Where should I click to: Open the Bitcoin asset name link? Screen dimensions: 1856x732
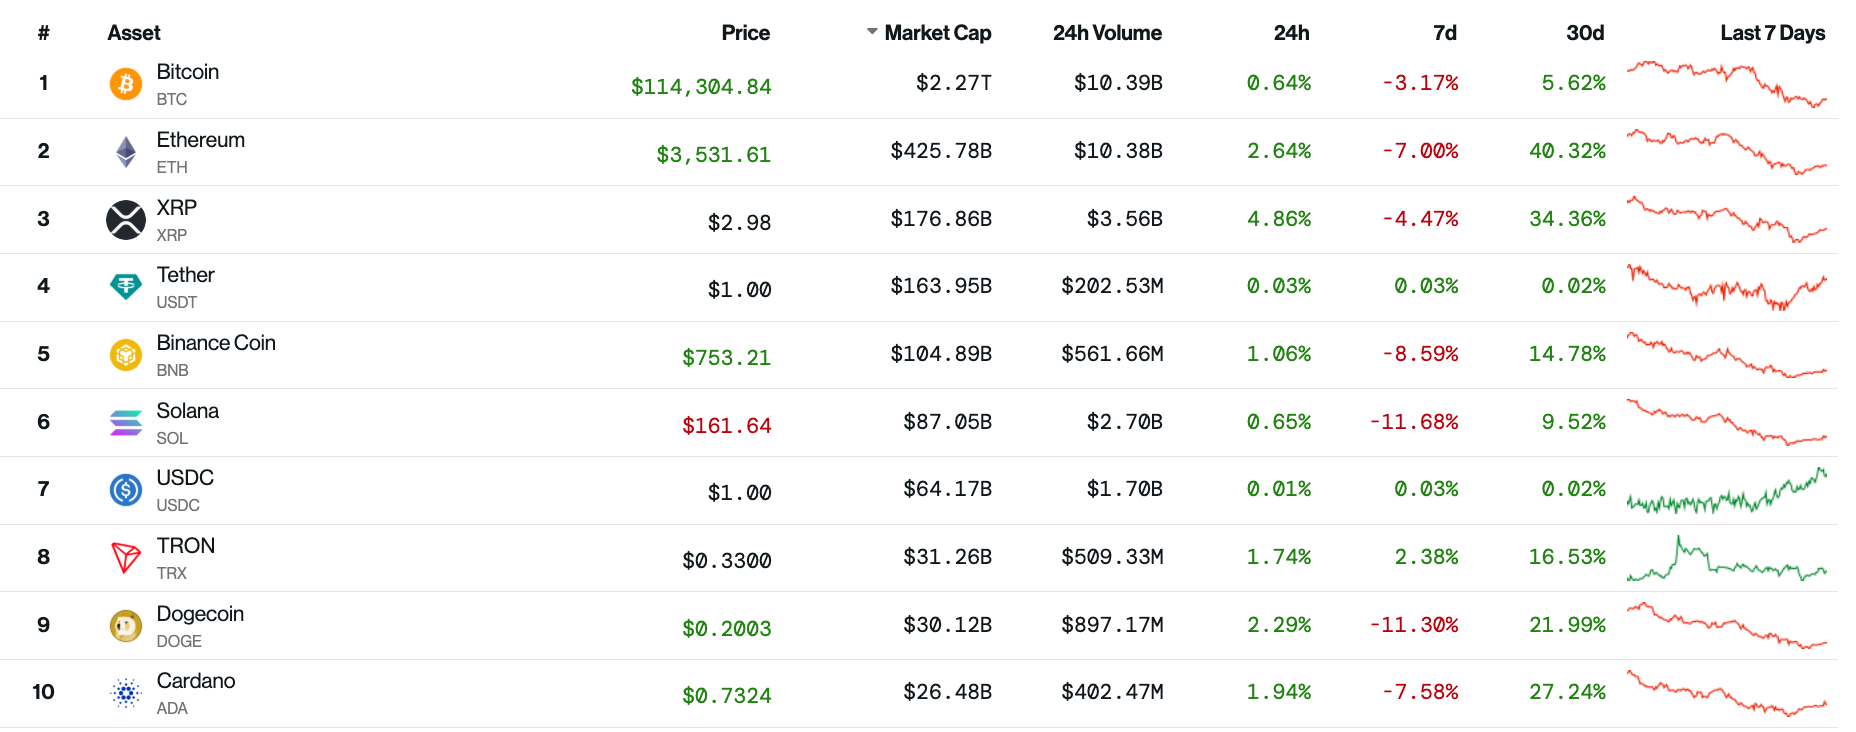188,72
